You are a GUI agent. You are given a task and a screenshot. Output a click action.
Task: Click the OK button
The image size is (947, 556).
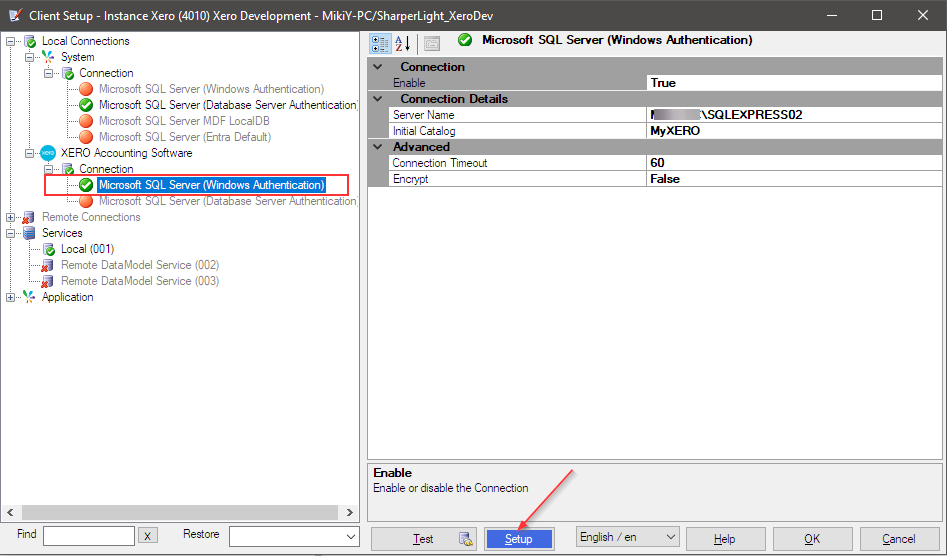(x=812, y=539)
